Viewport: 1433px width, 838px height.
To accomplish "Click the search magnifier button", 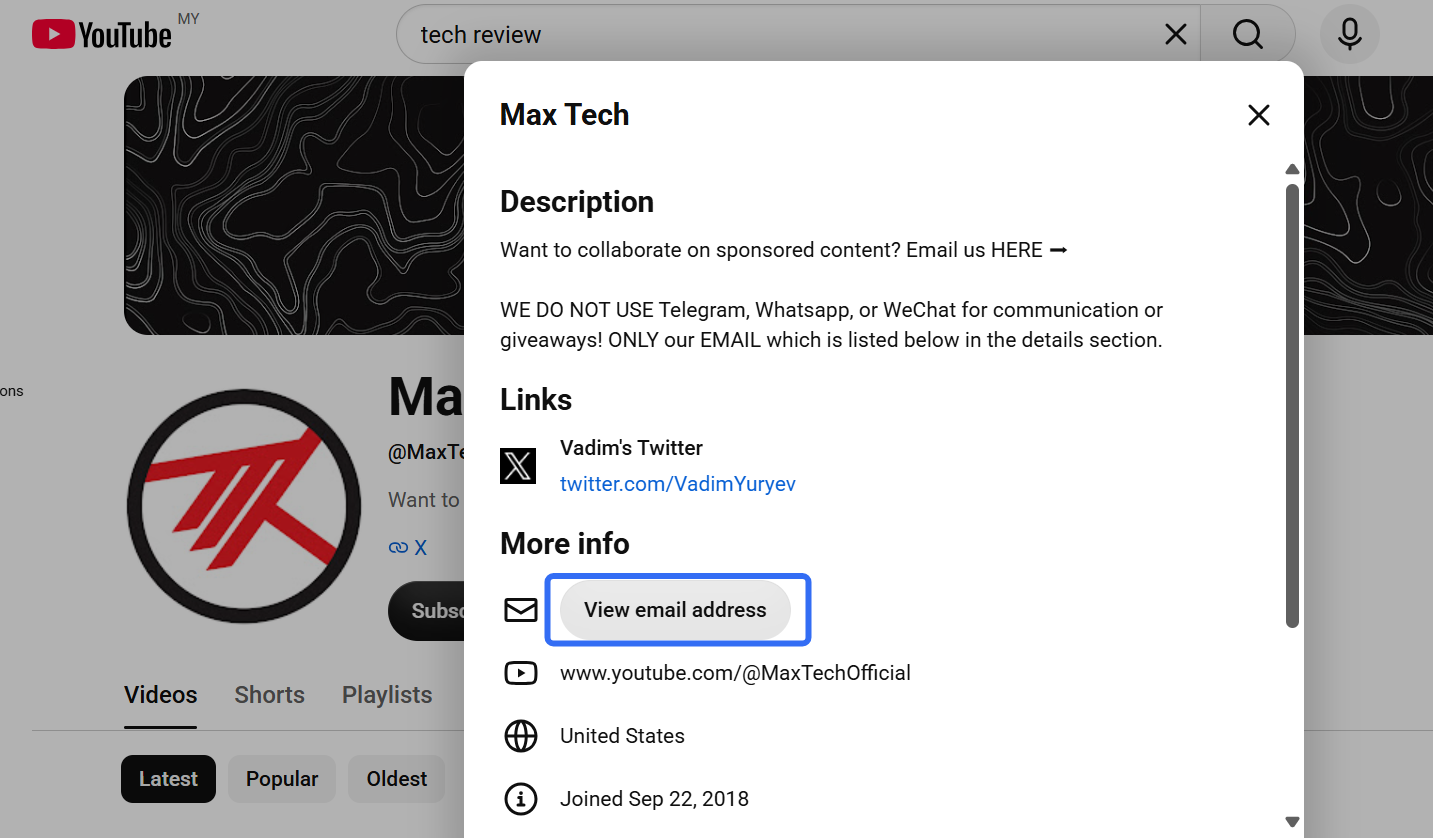I will tap(1248, 35).
